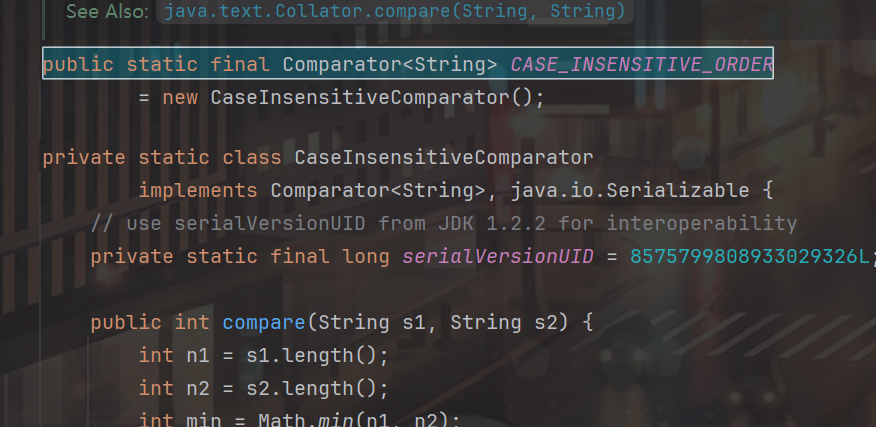Click Comparator<String> in the public static final declaration
876x427 pixels.
389,65
